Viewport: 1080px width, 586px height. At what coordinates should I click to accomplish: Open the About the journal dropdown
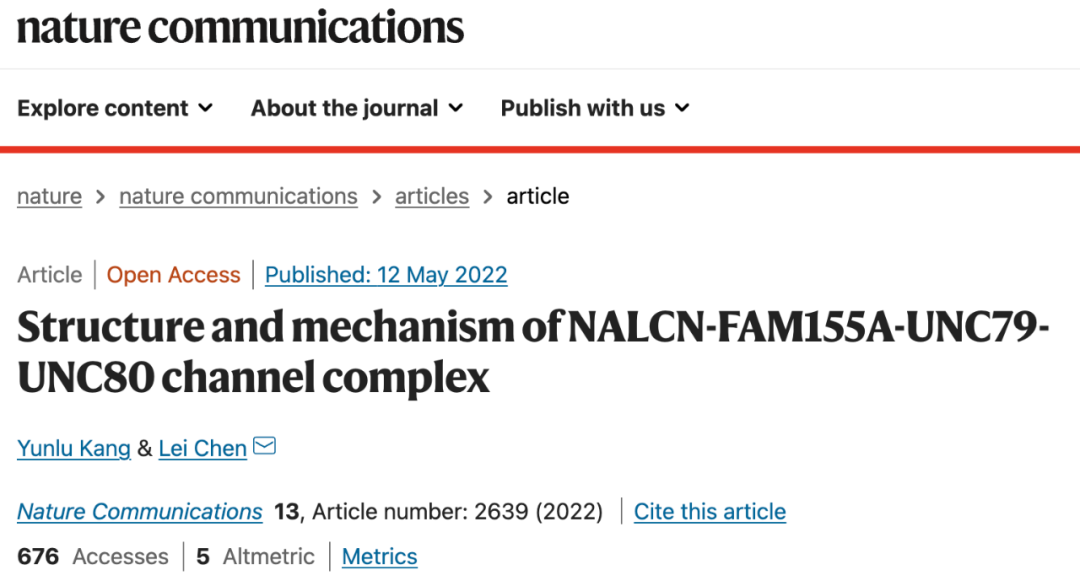click(356, 108)
